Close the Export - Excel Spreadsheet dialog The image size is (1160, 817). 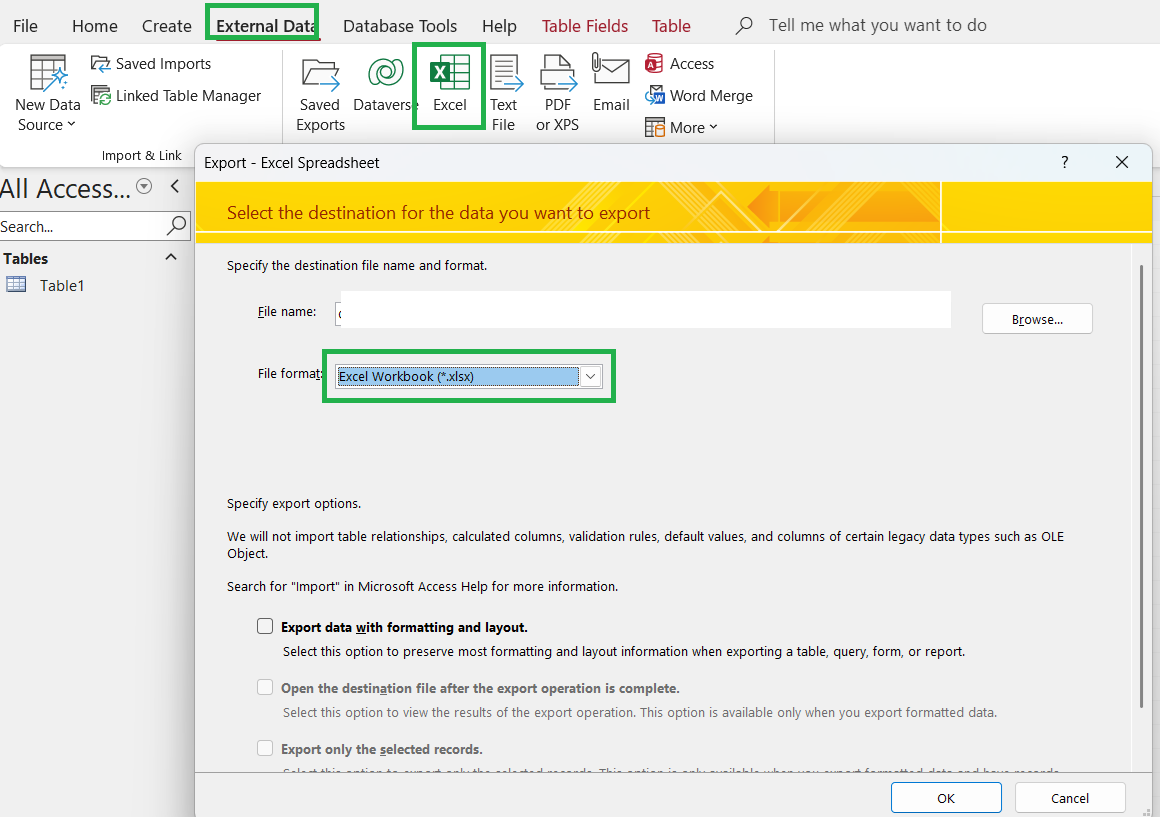[x=1122, y=162]
